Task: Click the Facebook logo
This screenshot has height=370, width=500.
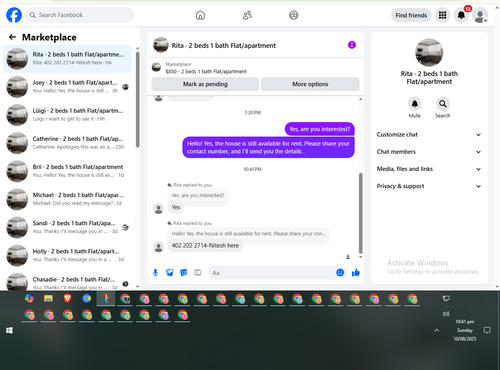Action: pos(14,15)
